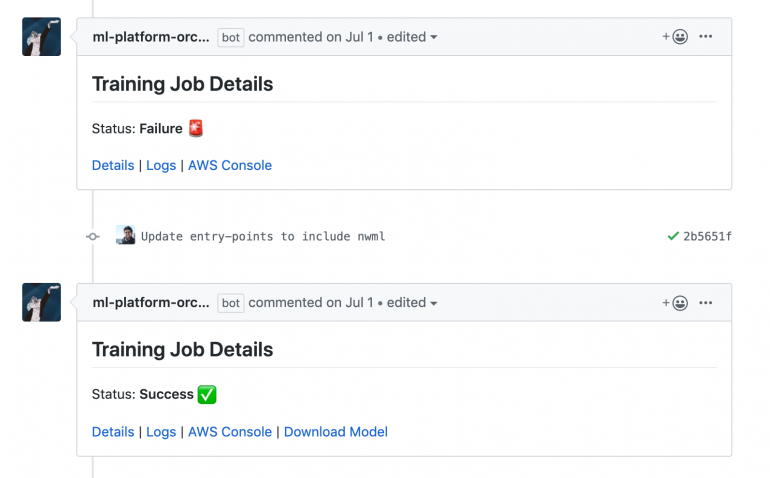This screenshot has width=770, height=478.
Task: Click the add reaction emoji on Success comment
Action: (675, 303)
